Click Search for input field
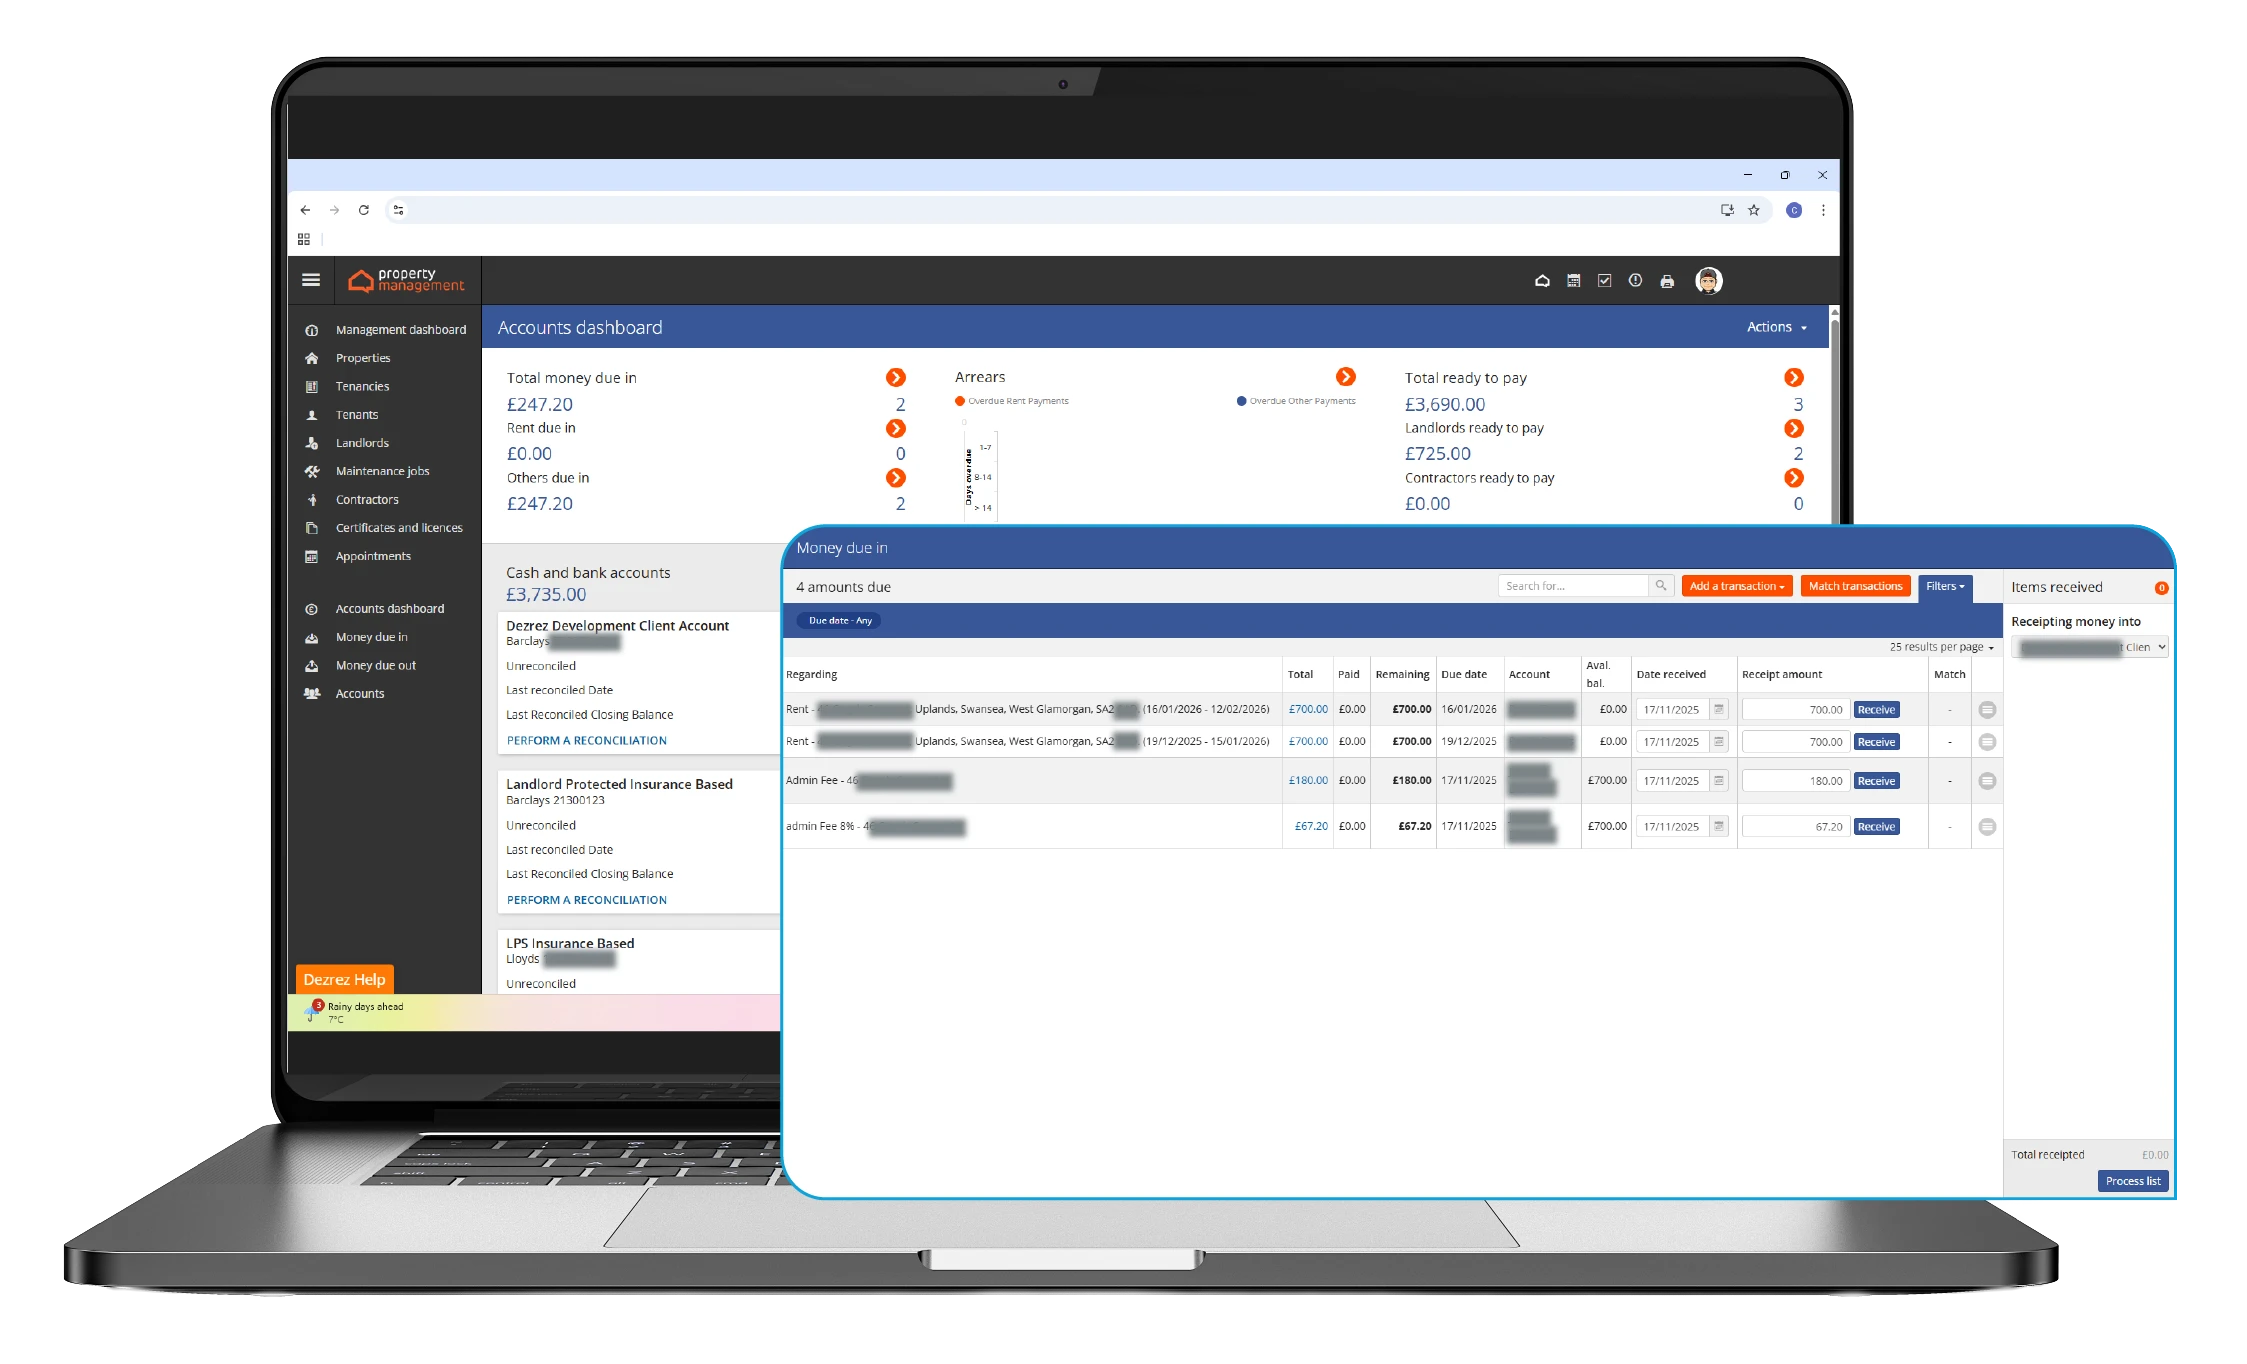Viewport: 2247px width, 1364px height. pyautogui.click(x=1572, y=586)
